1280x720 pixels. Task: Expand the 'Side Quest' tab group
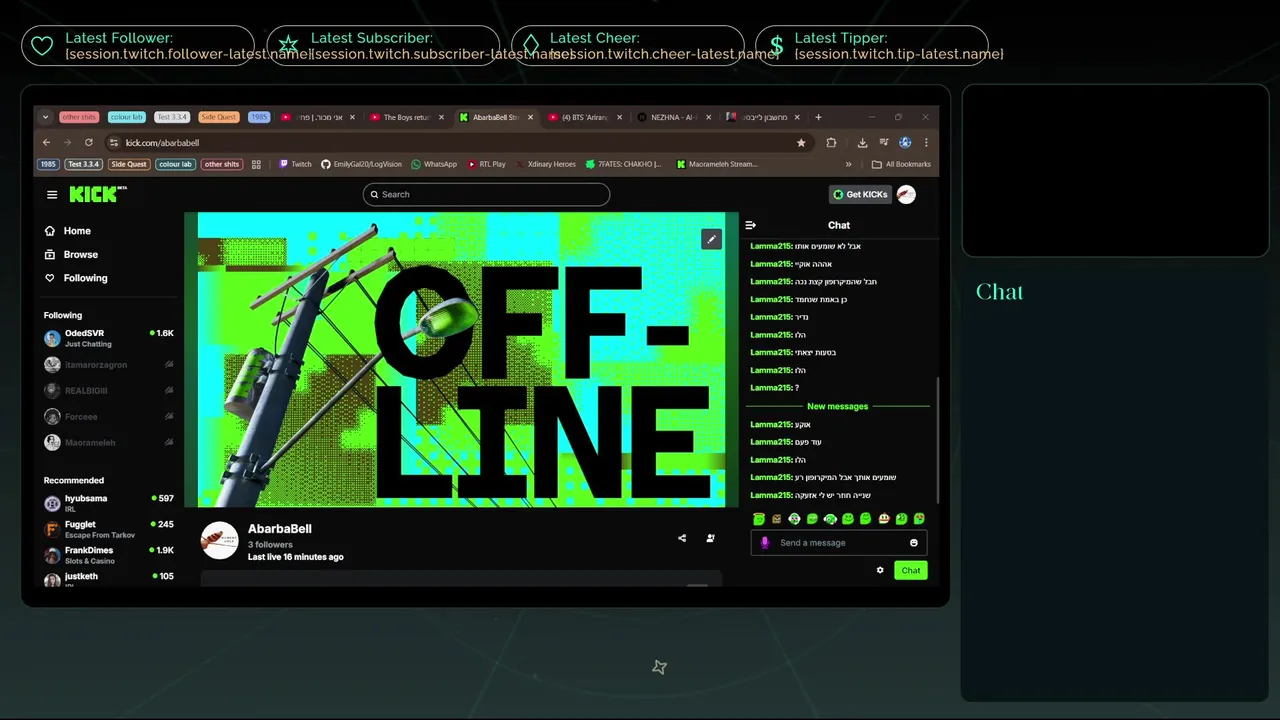tap(218, 117)
